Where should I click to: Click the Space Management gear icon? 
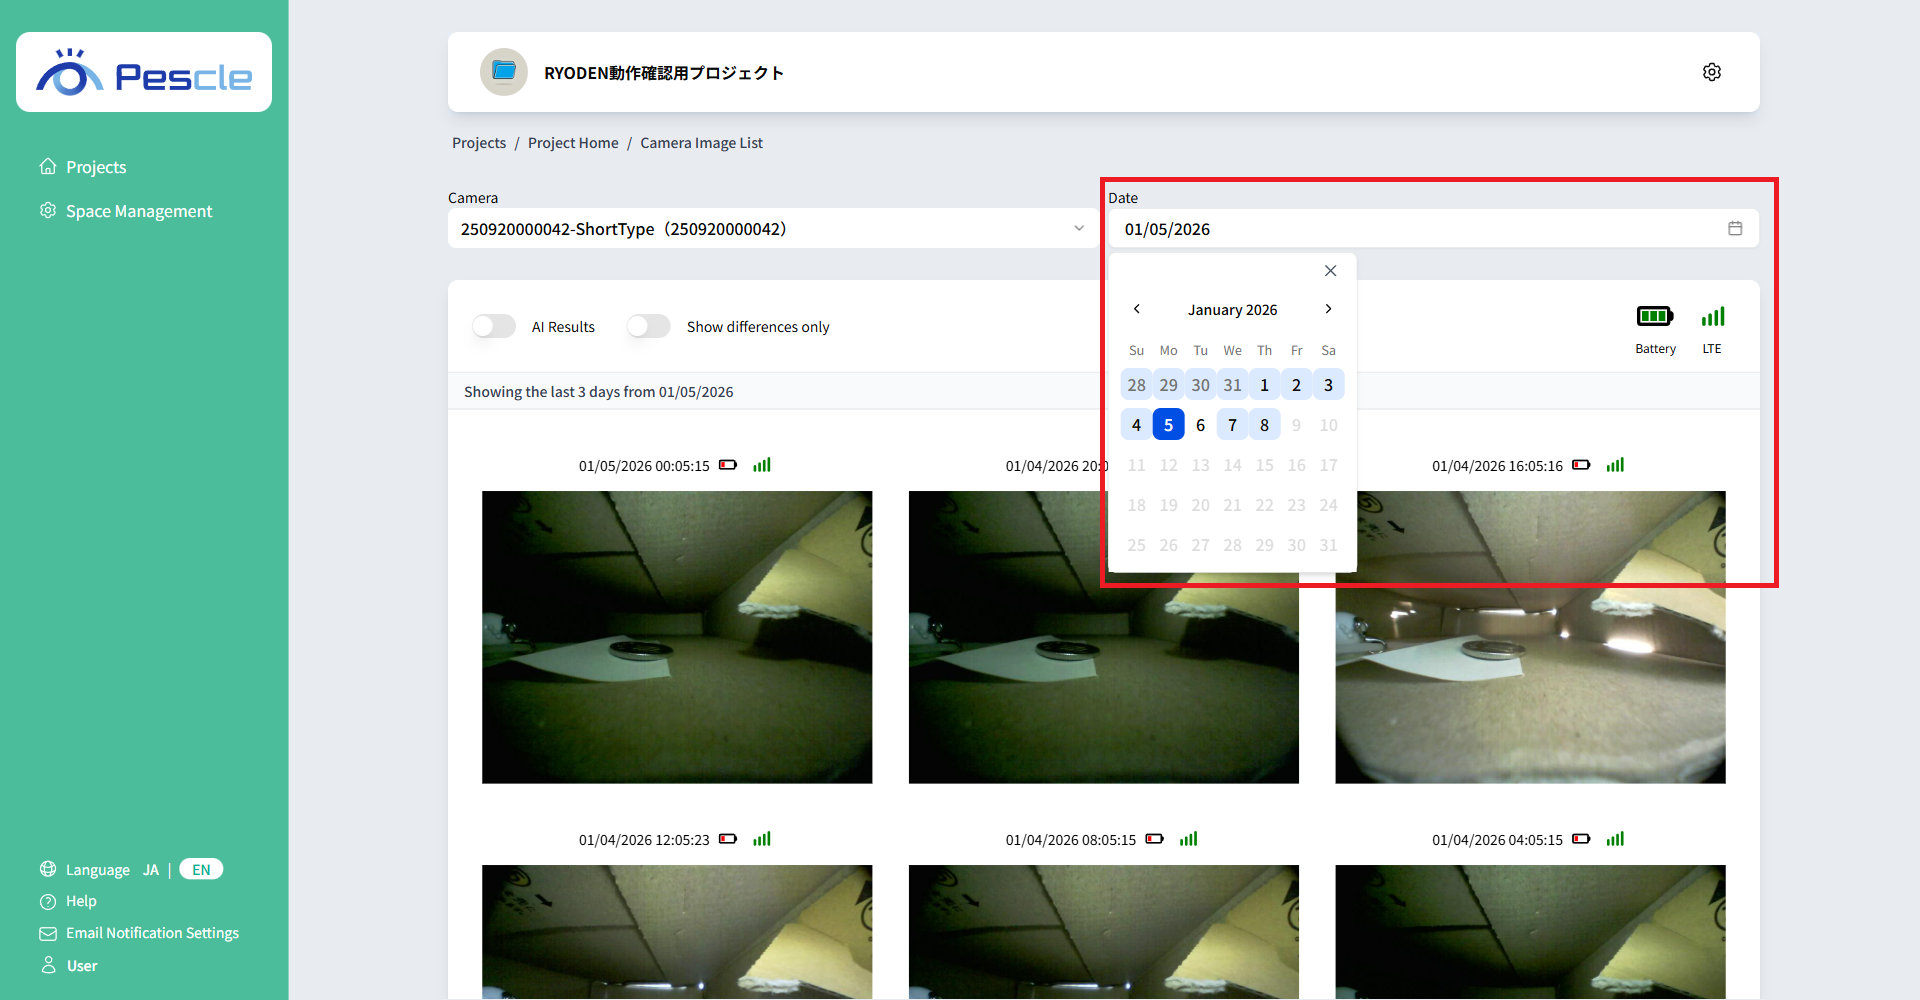(47, 210)
